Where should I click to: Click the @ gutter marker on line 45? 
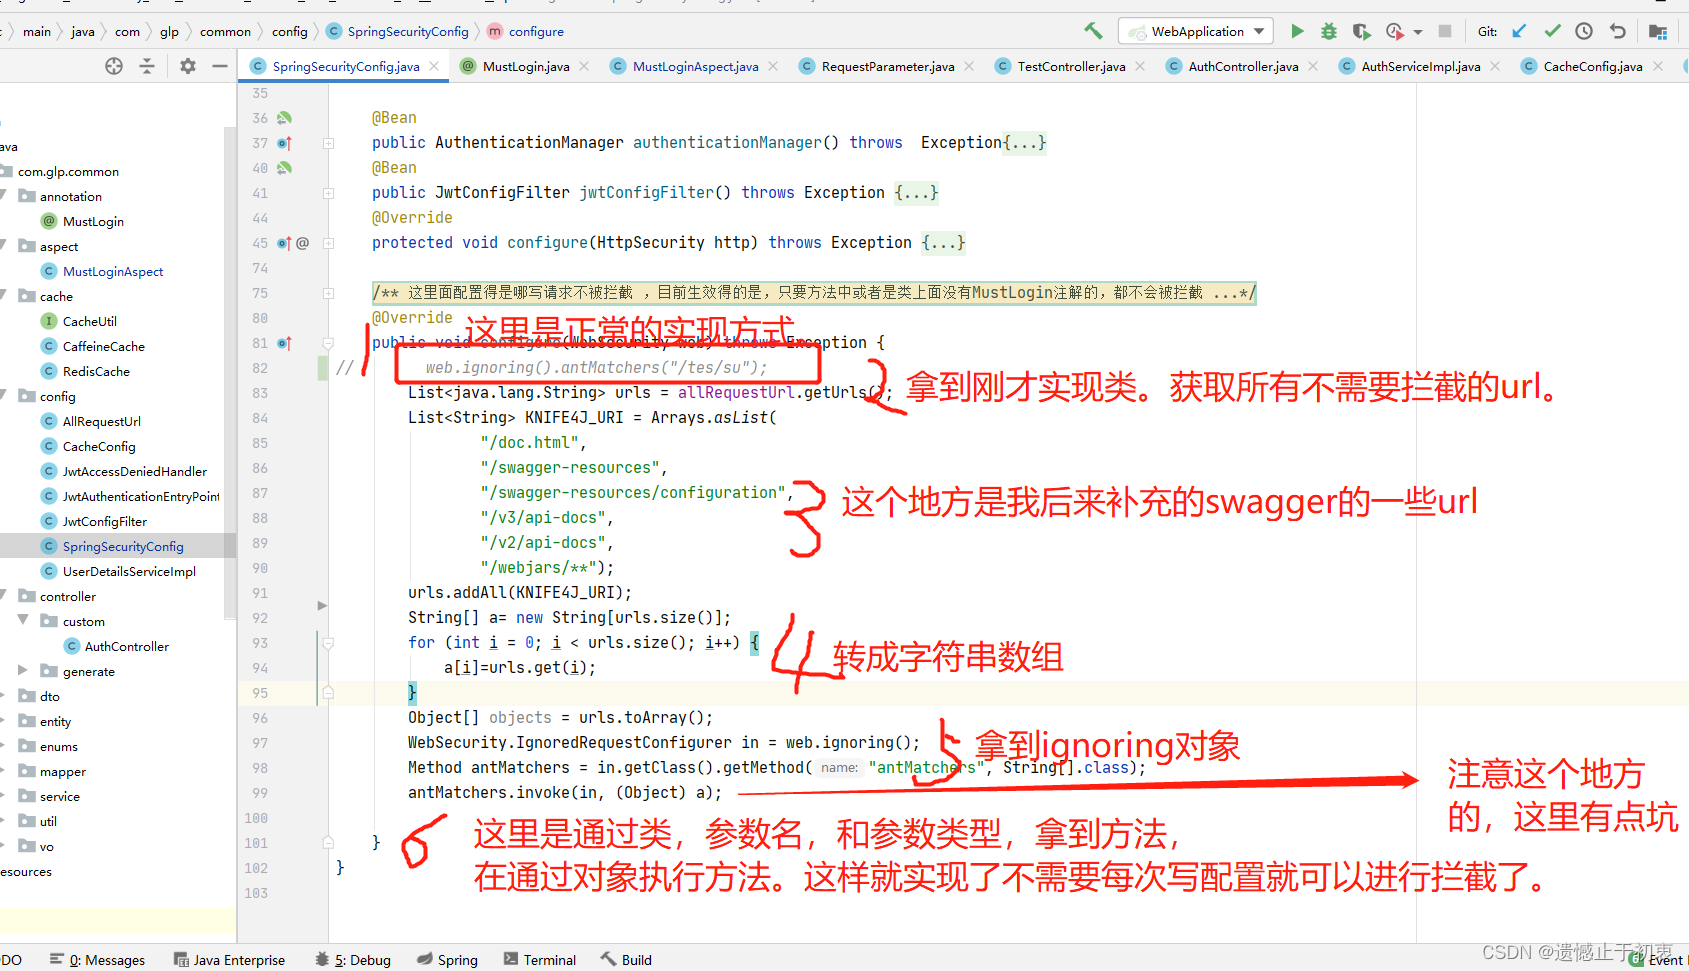click(302, 243)
